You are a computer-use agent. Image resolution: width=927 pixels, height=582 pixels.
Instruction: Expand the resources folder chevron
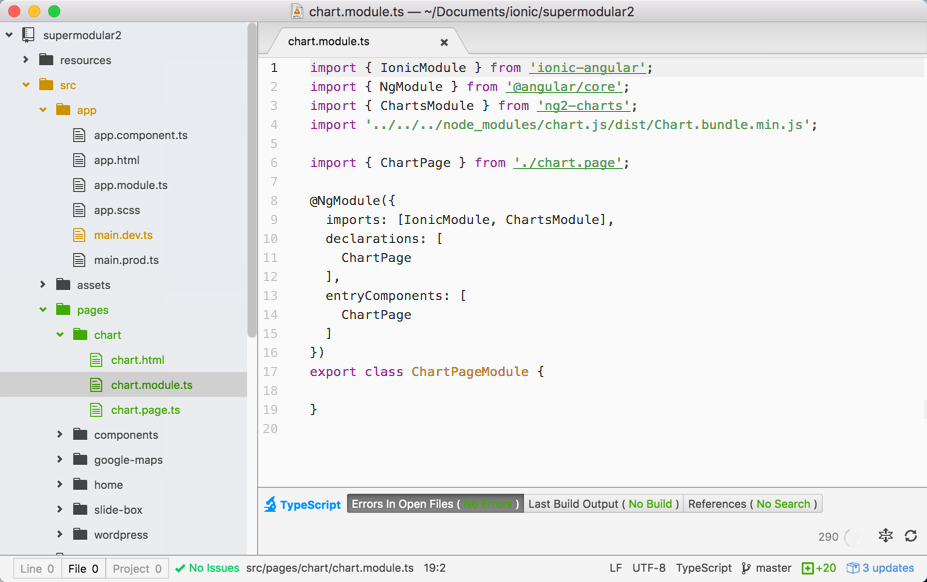(25, 60)
